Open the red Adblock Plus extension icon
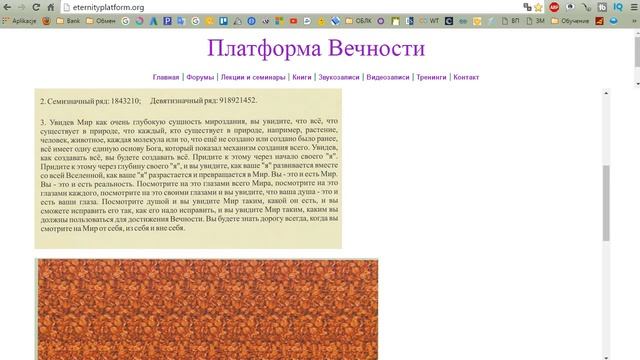Screen dimensions: 640x360 554,7
